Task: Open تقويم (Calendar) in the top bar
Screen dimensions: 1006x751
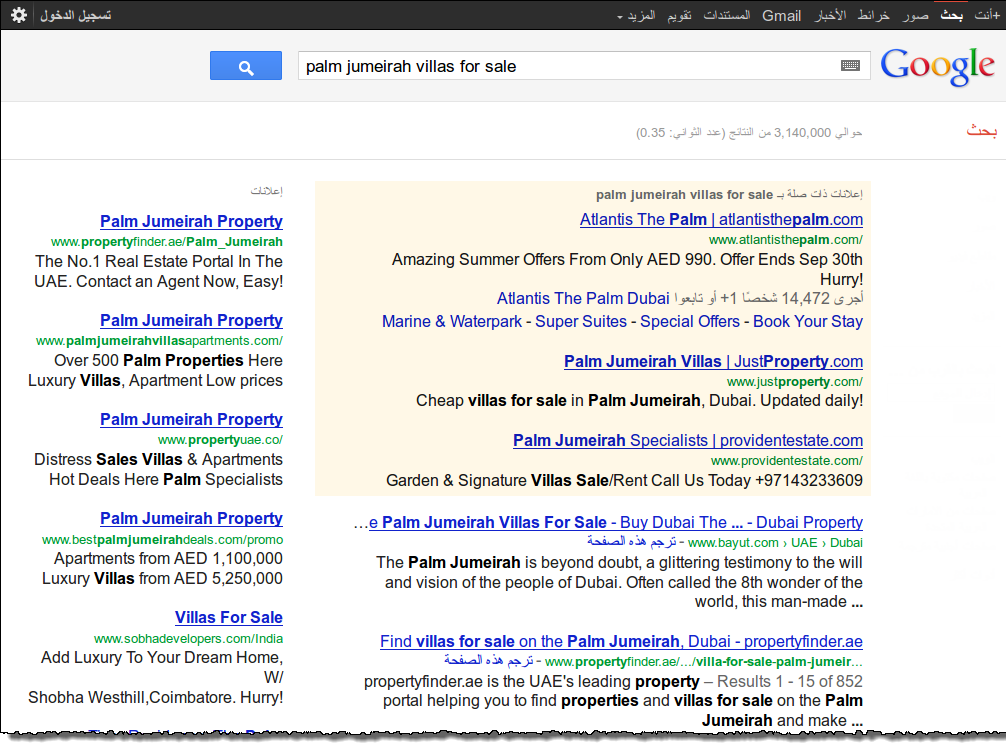Action: (679, 15)
